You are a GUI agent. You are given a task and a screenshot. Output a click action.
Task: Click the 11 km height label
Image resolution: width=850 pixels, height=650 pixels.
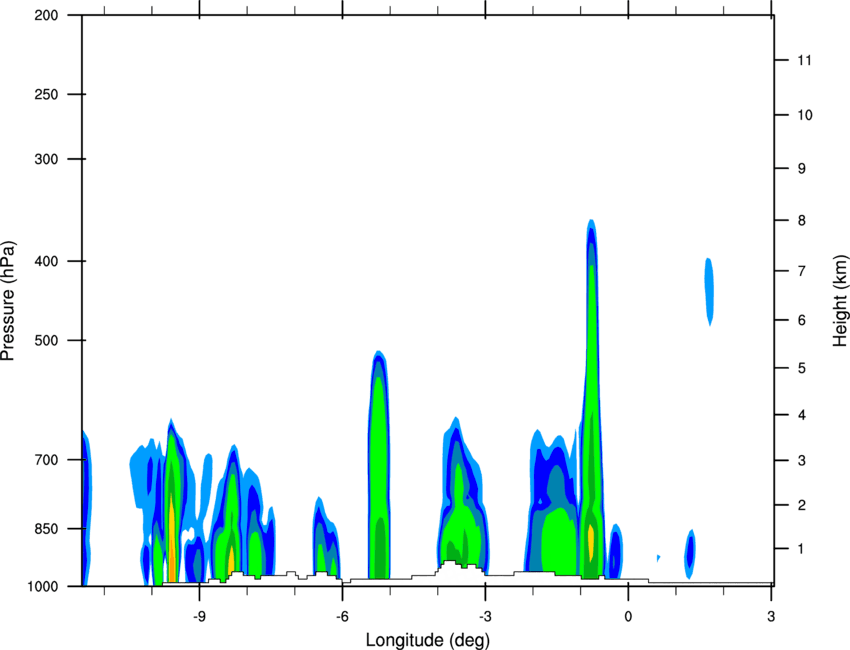[804, 60]
